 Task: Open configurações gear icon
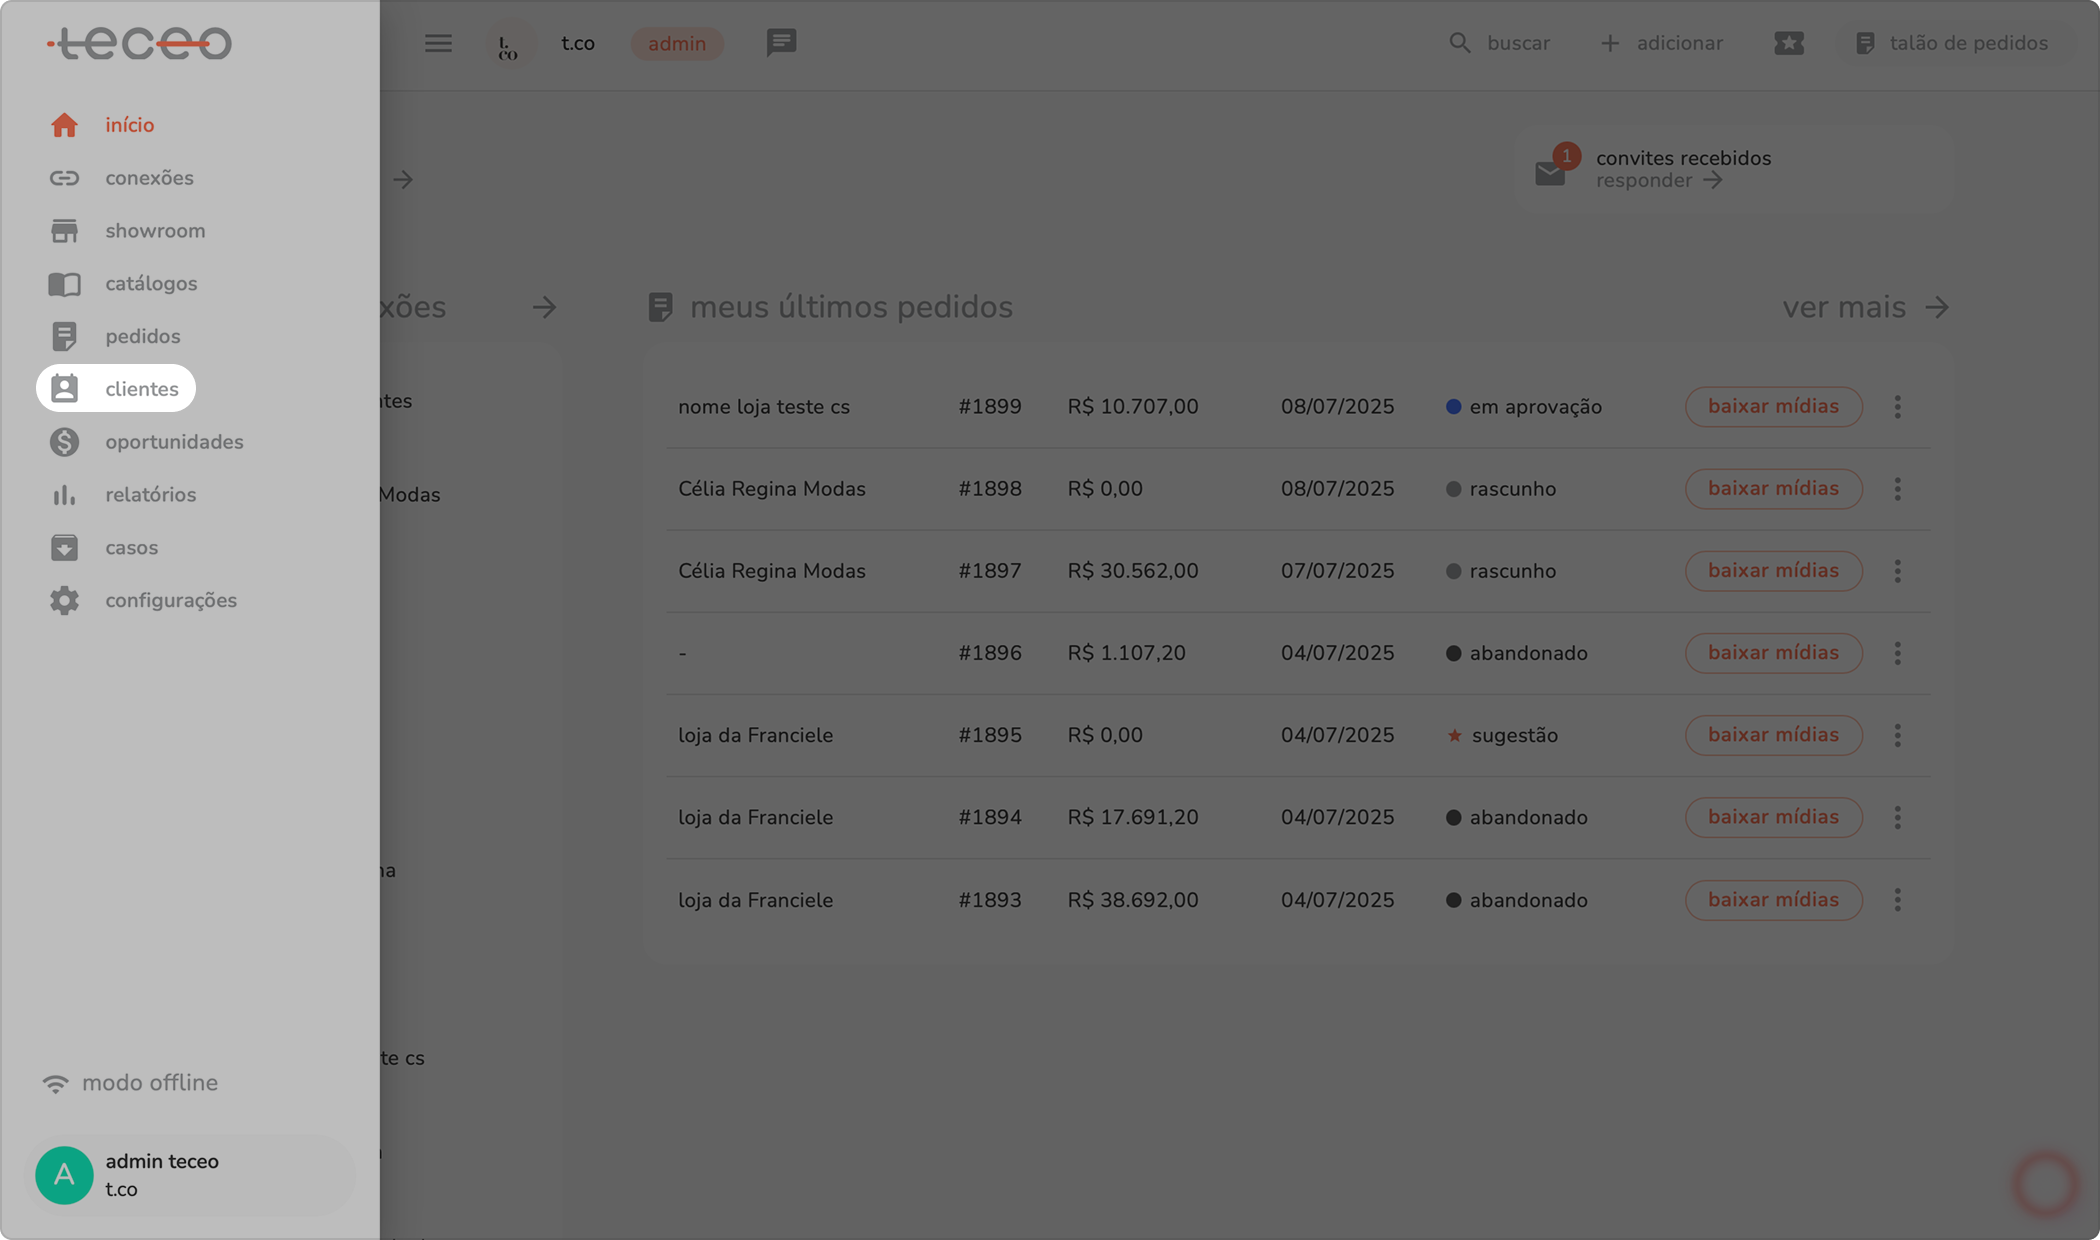64,601
